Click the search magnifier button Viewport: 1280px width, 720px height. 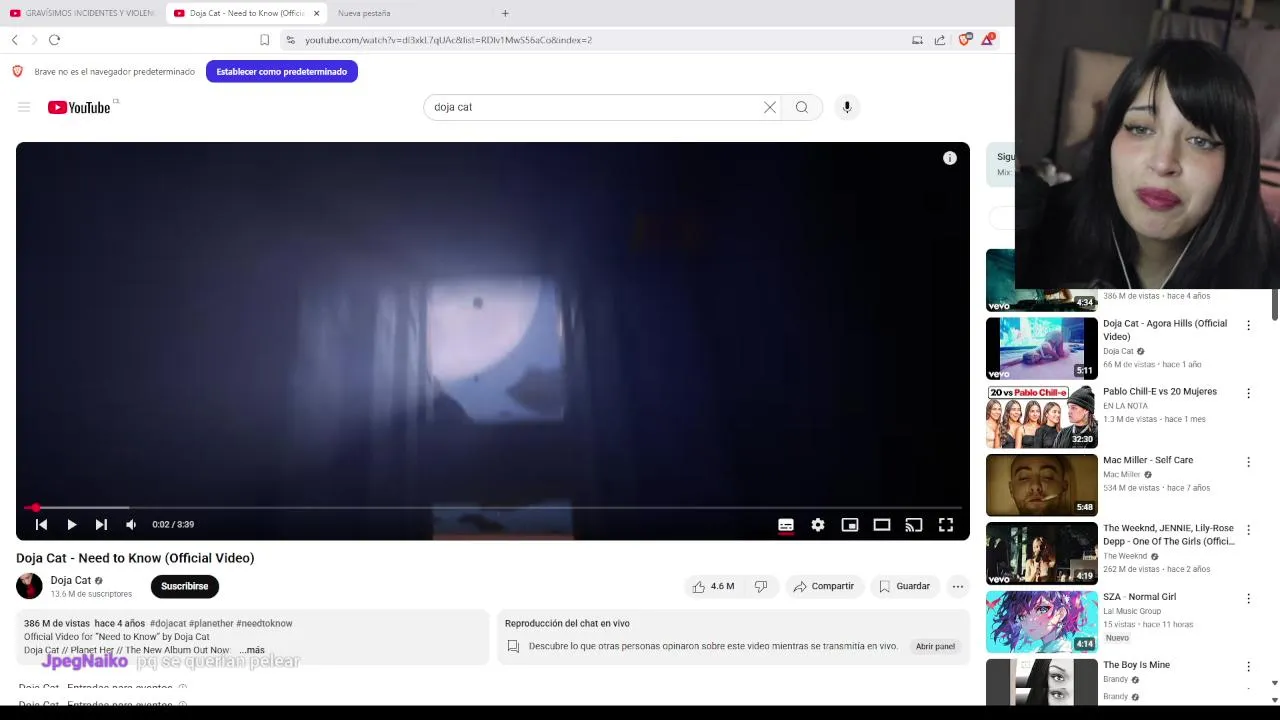click(802, 107)
